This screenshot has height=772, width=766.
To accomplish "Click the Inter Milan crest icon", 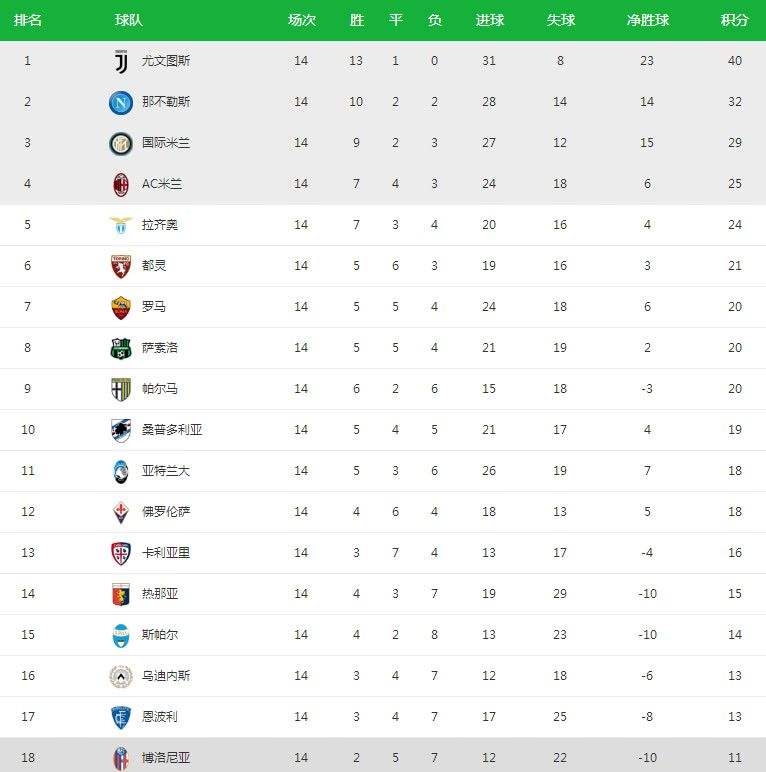I will [121, 143].
